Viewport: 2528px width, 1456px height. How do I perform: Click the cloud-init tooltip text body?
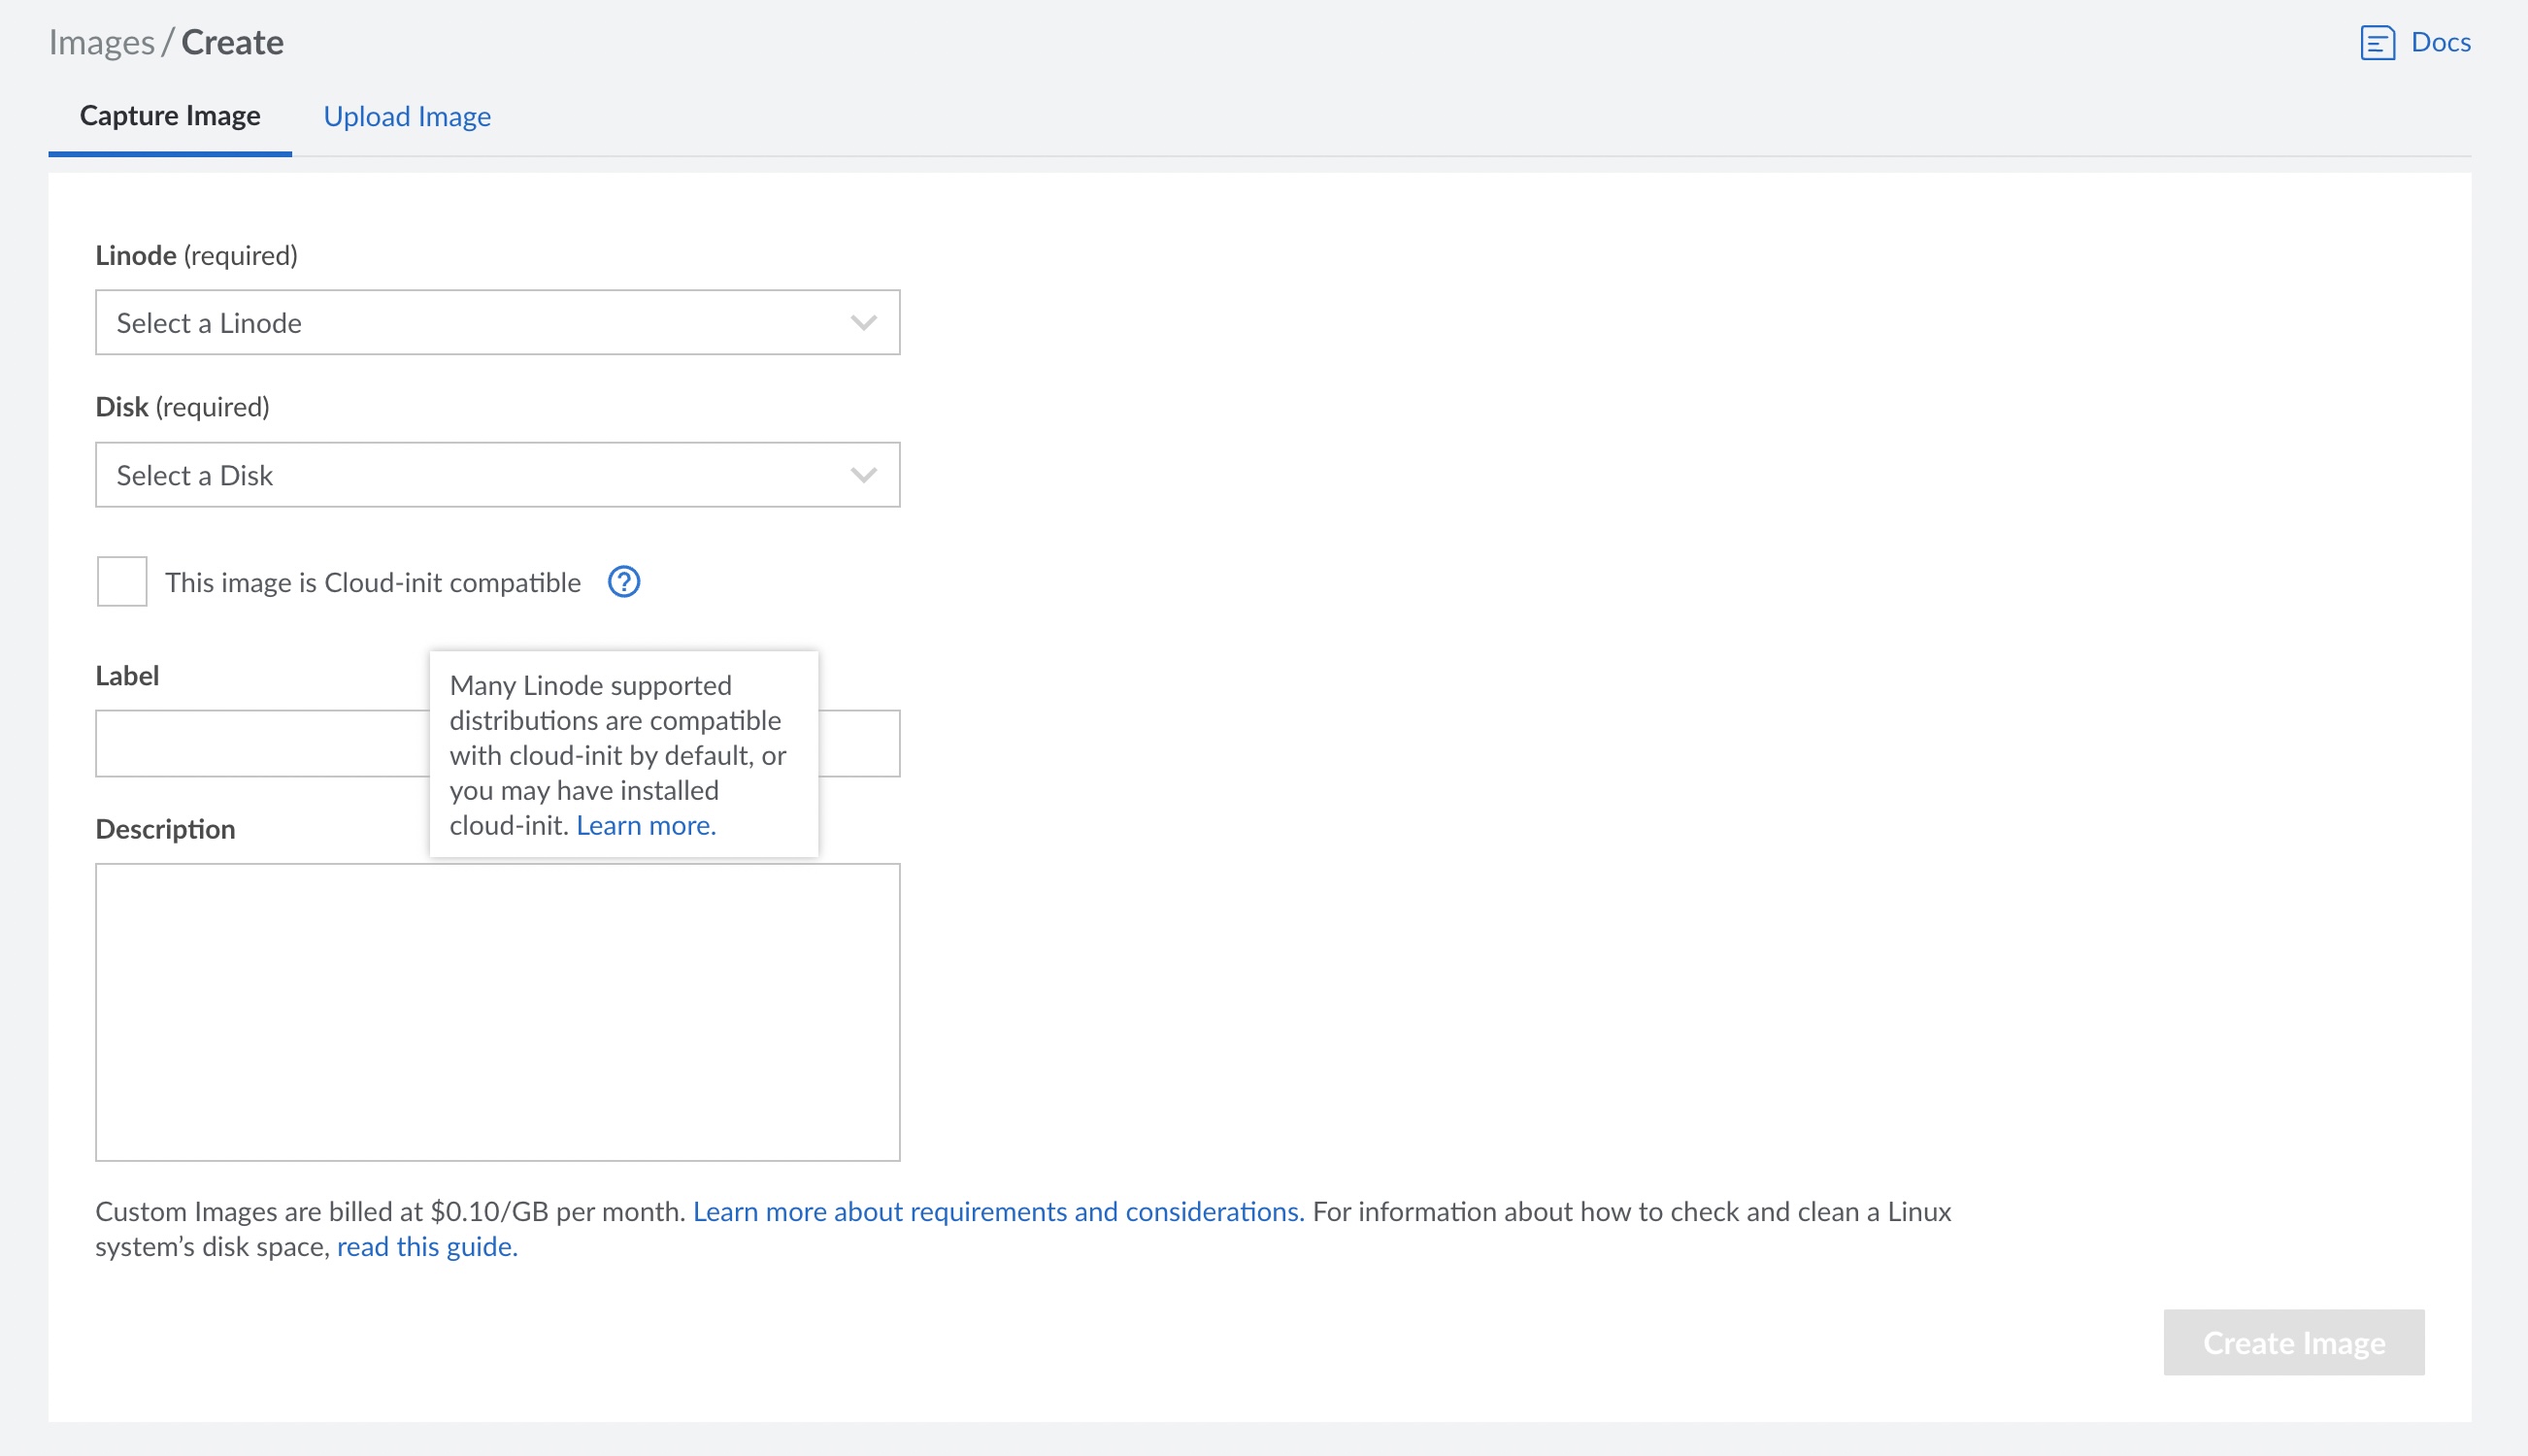616,738
